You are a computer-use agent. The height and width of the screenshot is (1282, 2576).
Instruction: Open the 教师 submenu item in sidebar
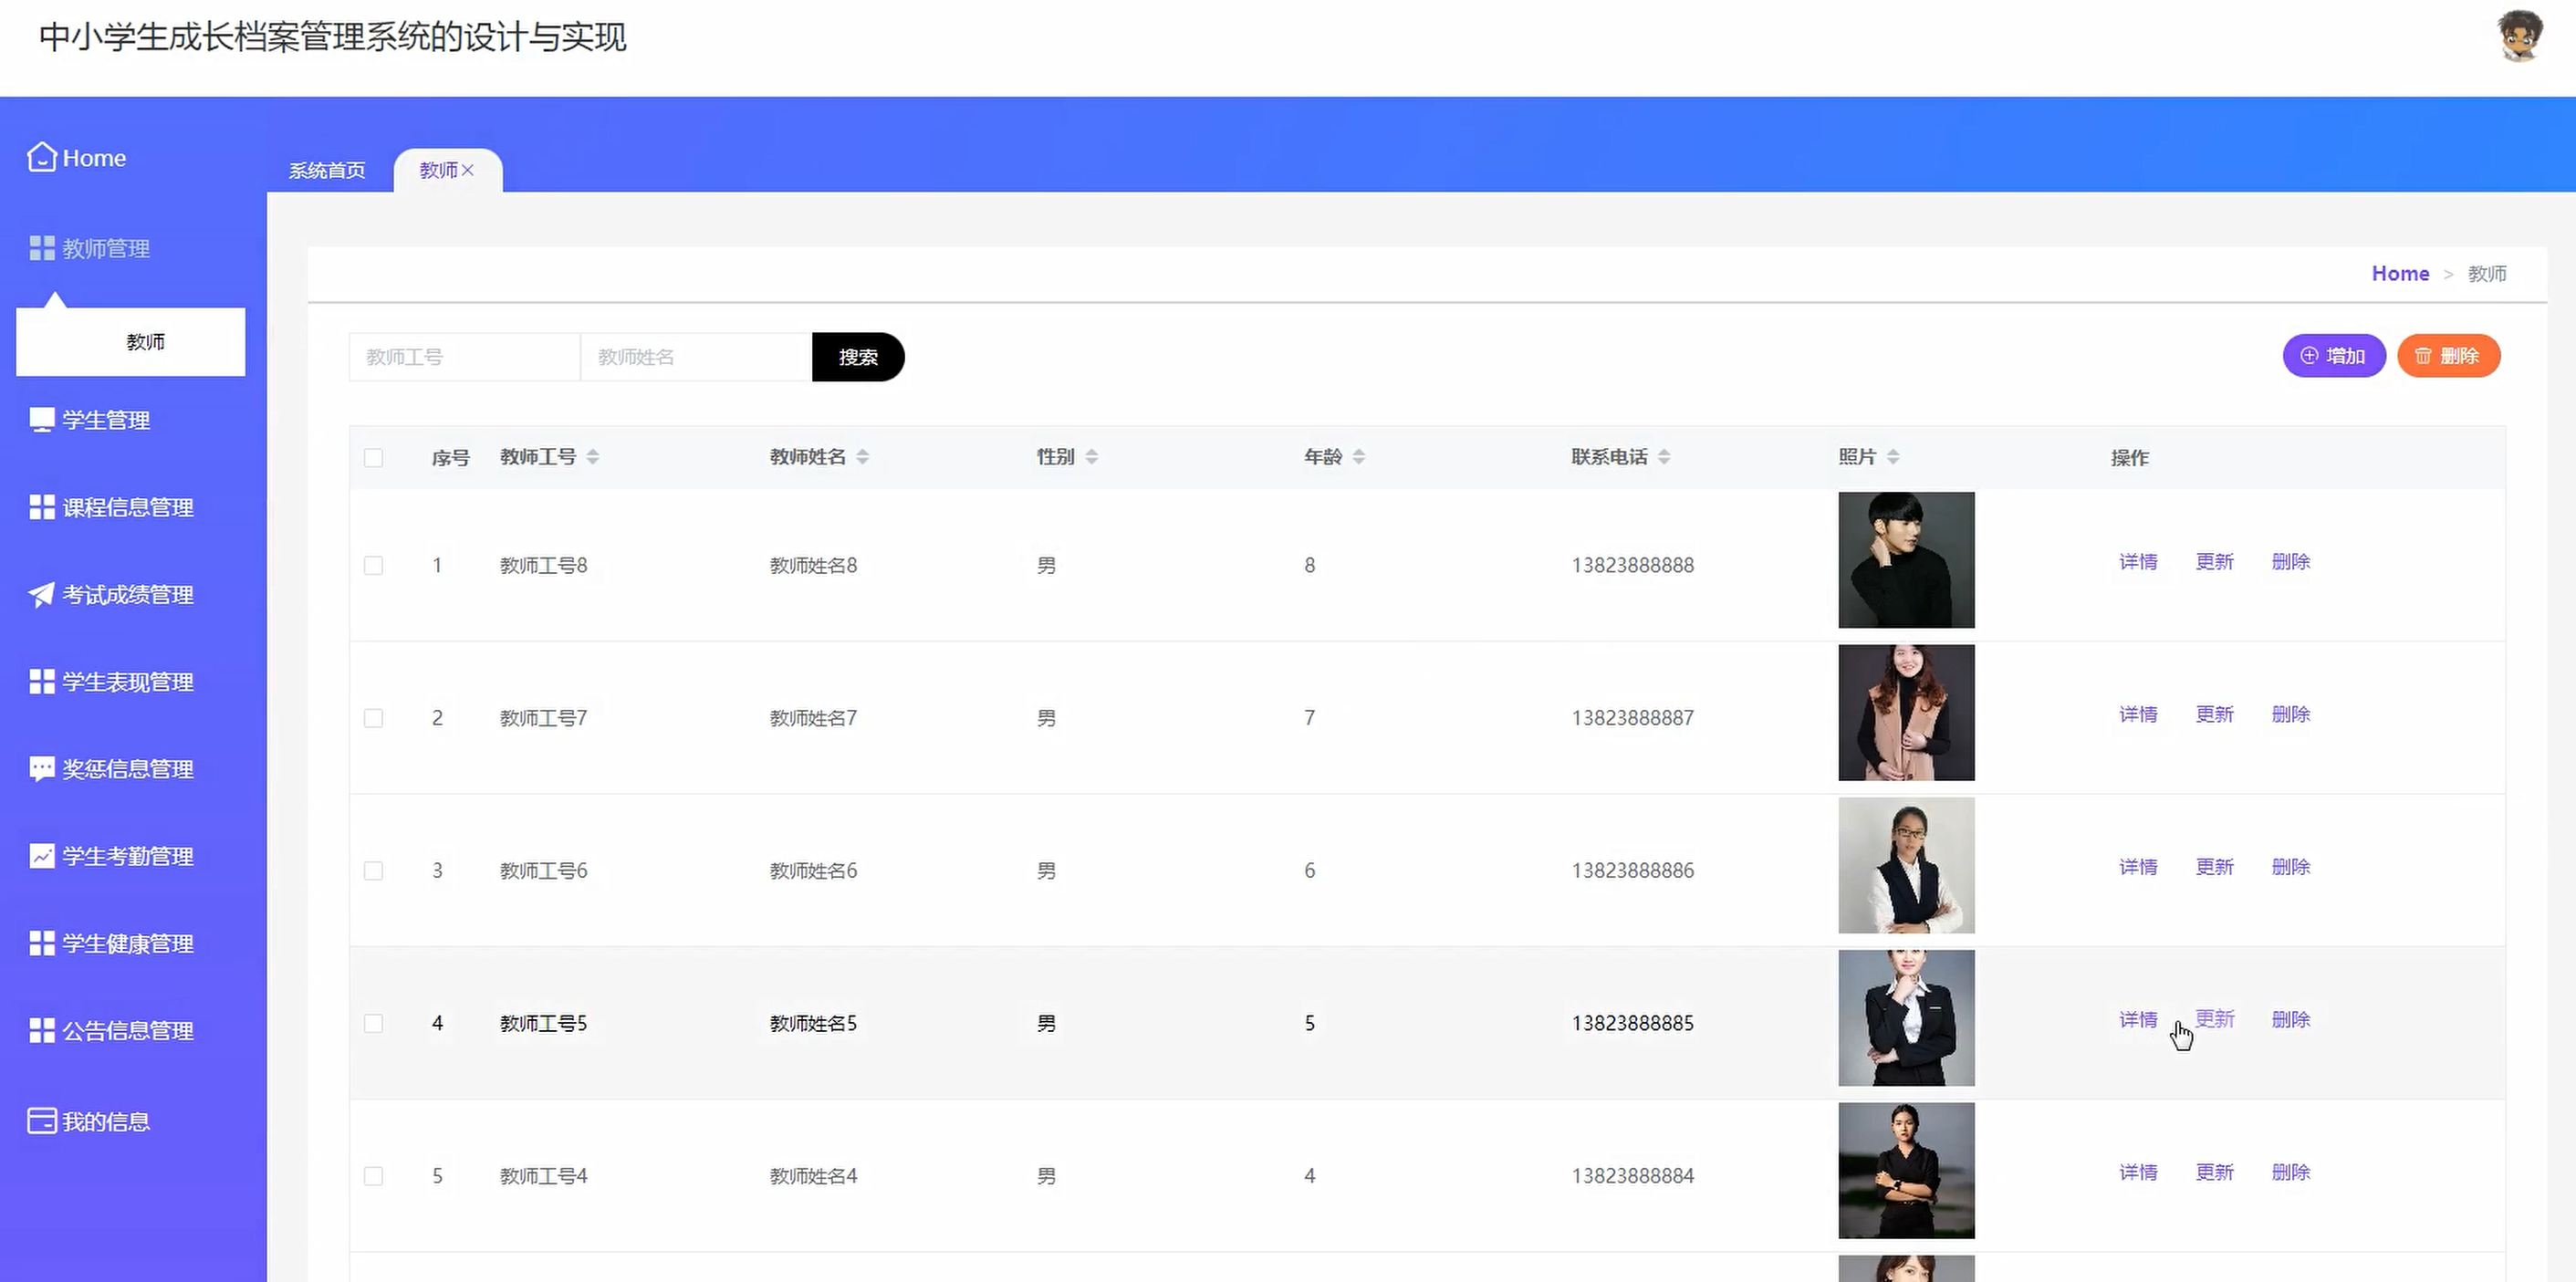pyautogui.click(x=131, y=342)
